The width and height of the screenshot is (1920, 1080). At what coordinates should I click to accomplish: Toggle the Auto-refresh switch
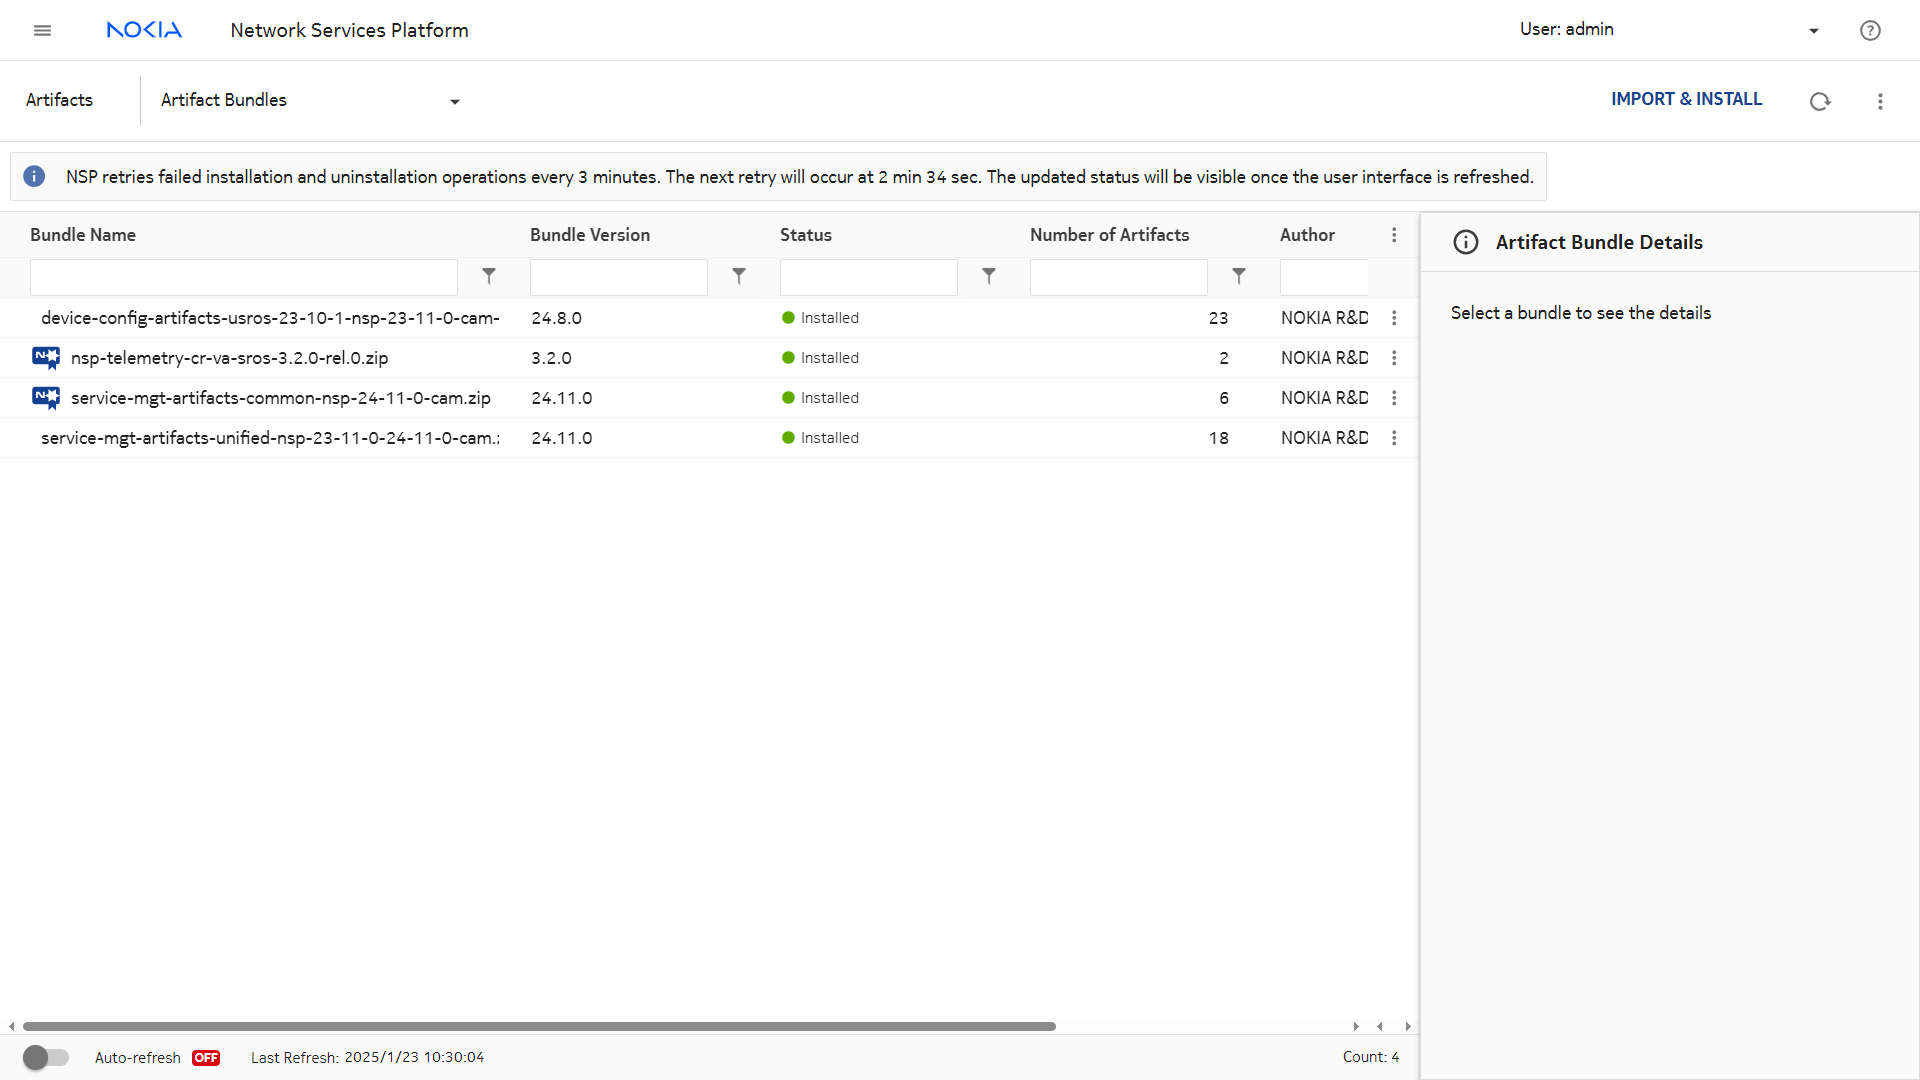point(46,1057)
